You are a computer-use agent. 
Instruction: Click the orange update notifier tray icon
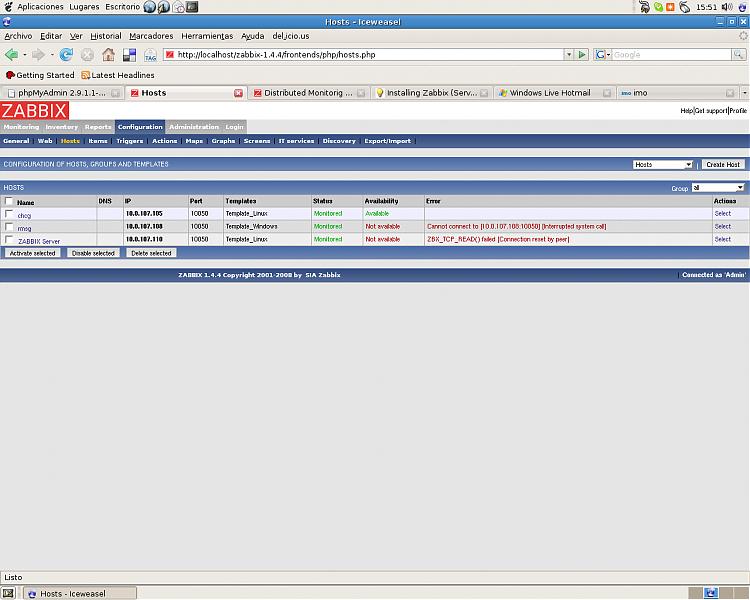tap(671, 7)
